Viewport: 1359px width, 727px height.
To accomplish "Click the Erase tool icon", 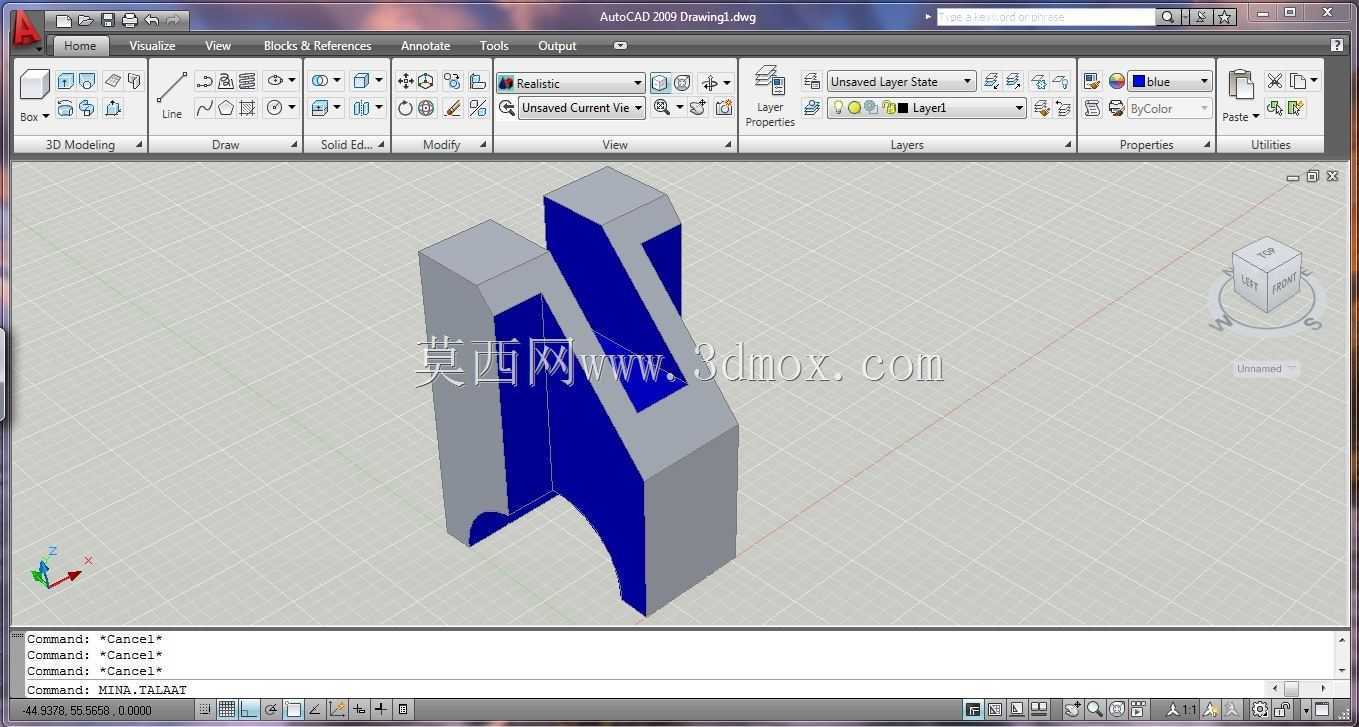I will tap(452, 108).
